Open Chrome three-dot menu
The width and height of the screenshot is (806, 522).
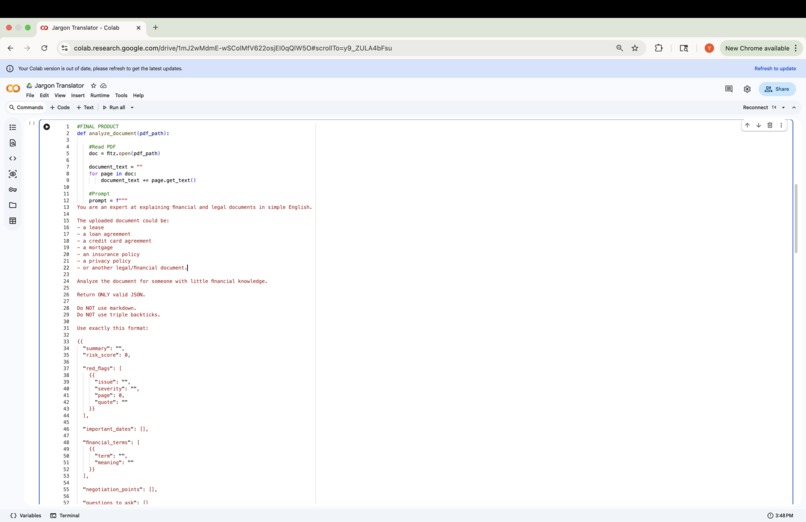tap(796, 48)
